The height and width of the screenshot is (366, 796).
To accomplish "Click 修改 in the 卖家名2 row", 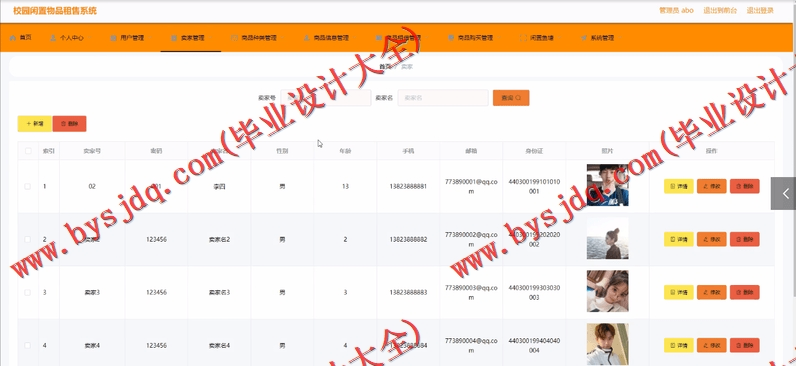I will point(712,239).
